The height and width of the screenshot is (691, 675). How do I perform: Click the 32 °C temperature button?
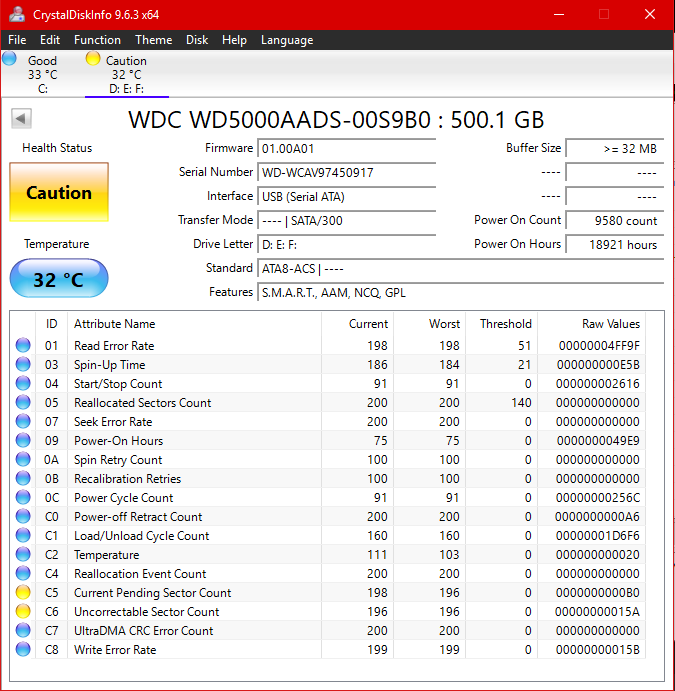click(x=59, y=279)
